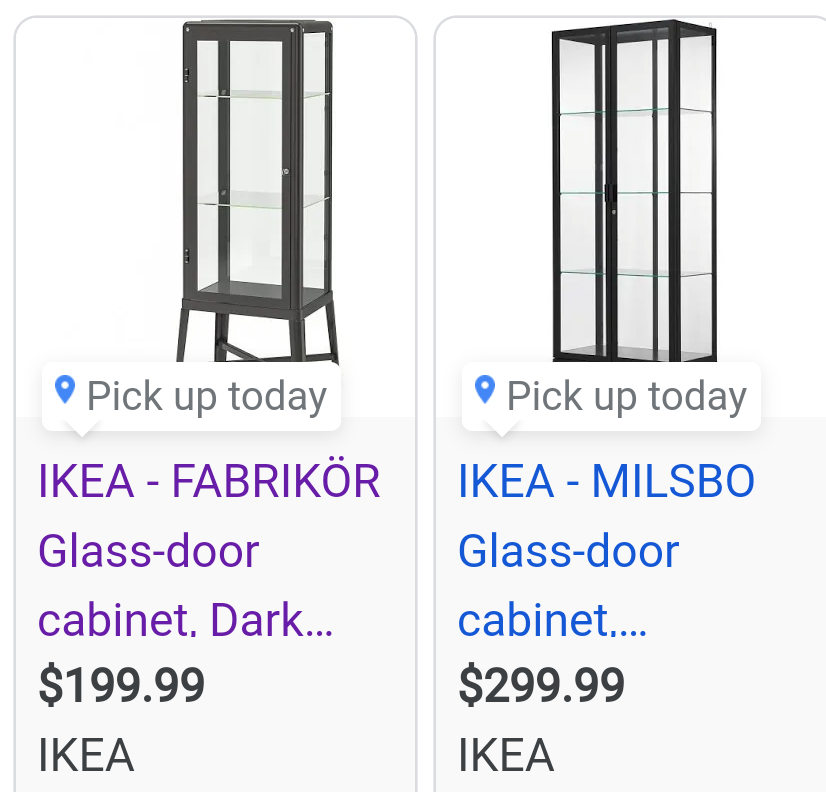Screen dimensions: 826x792
Task: Select the $299.99 price
Action: [542, 685]
